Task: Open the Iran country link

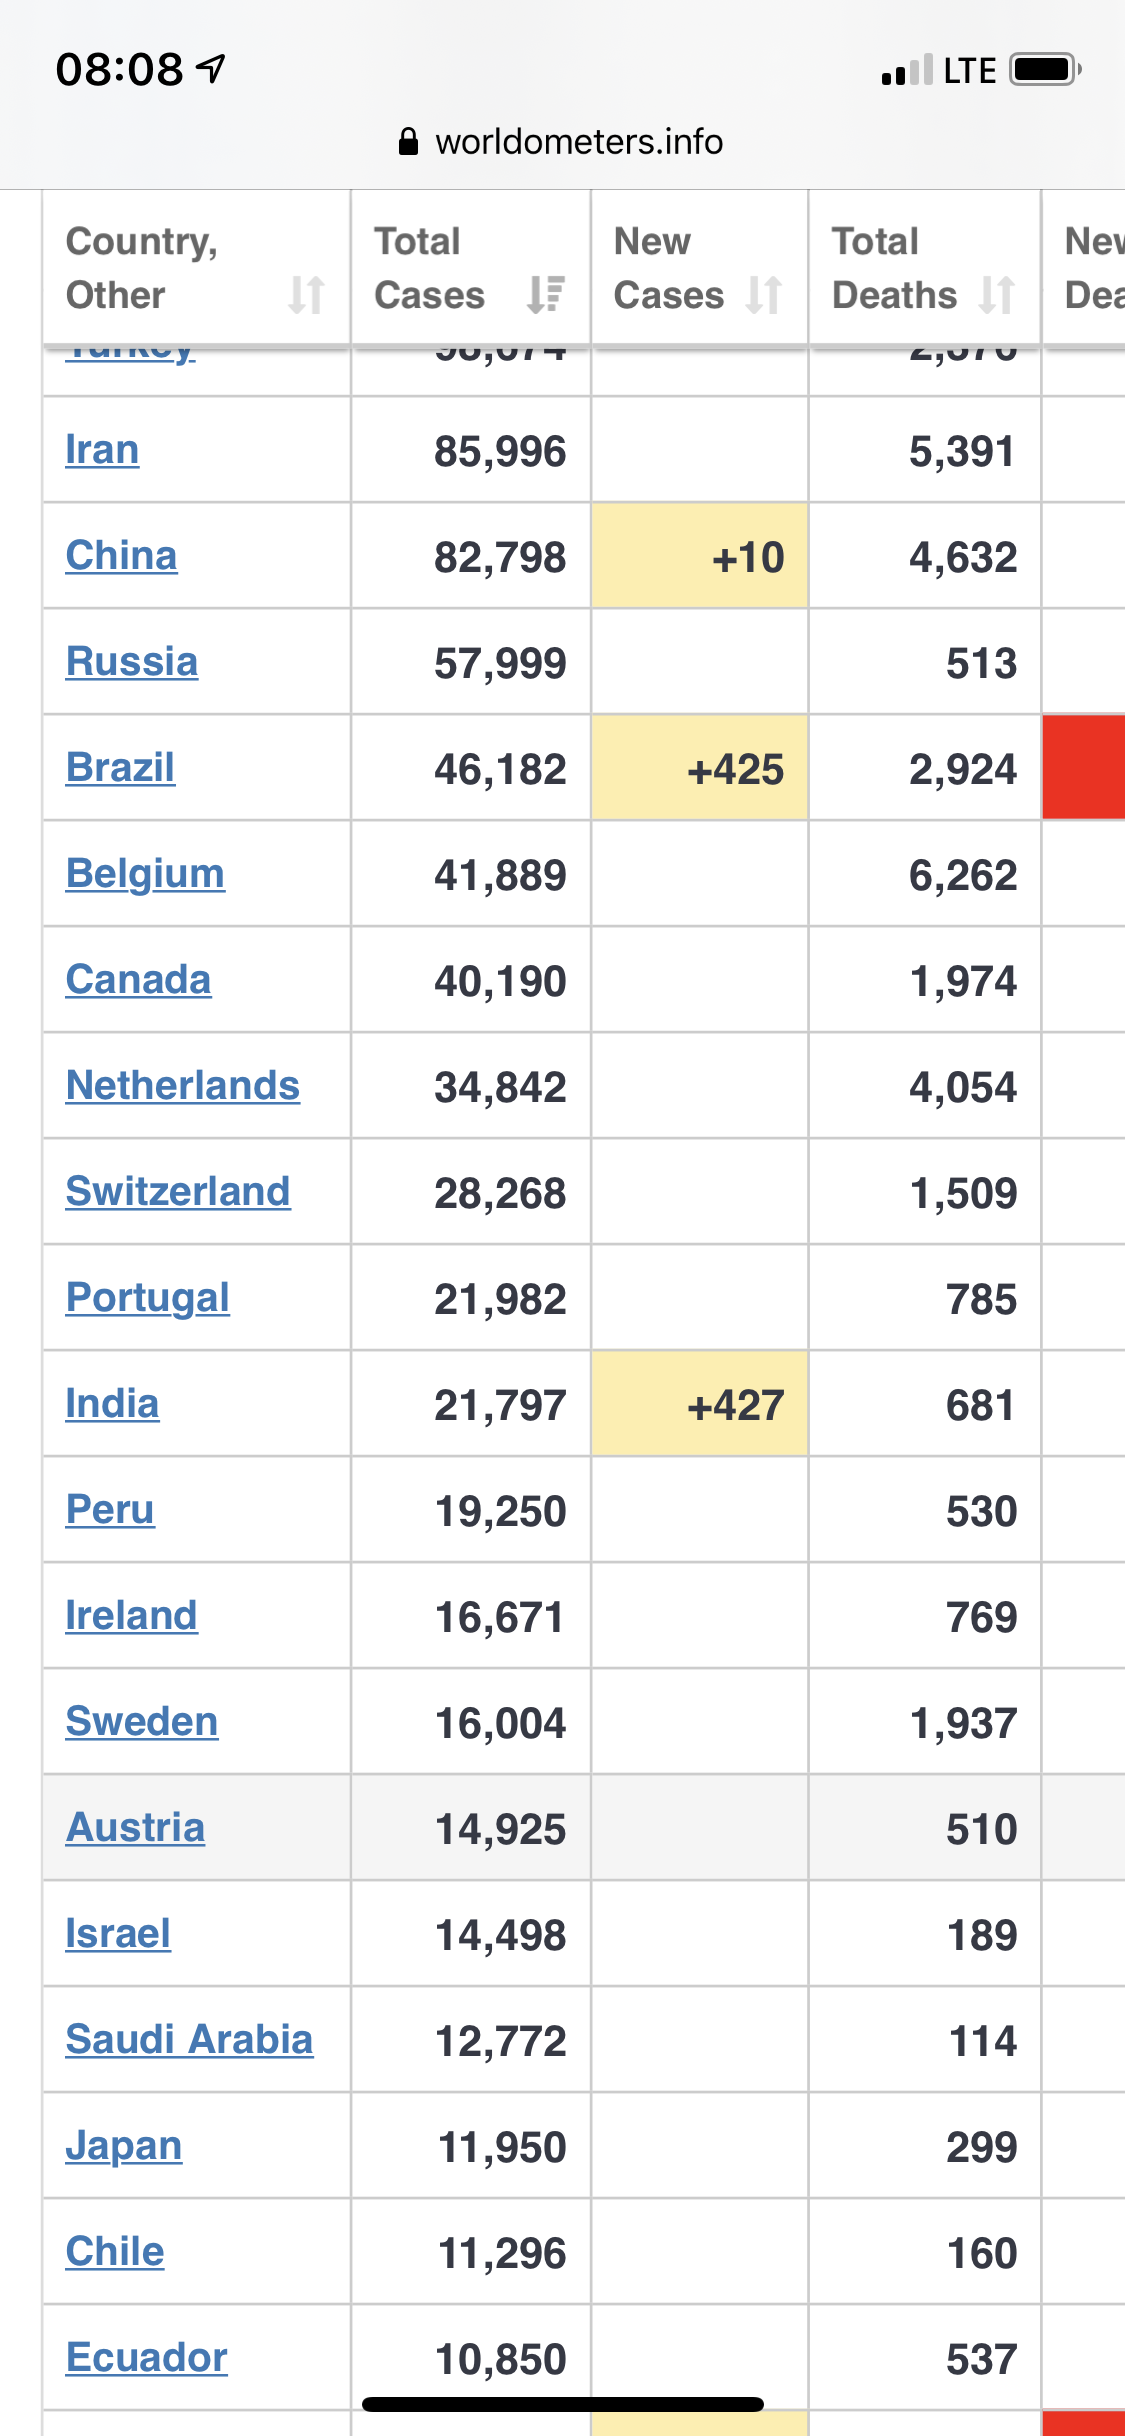Action: tap(102, 449)
